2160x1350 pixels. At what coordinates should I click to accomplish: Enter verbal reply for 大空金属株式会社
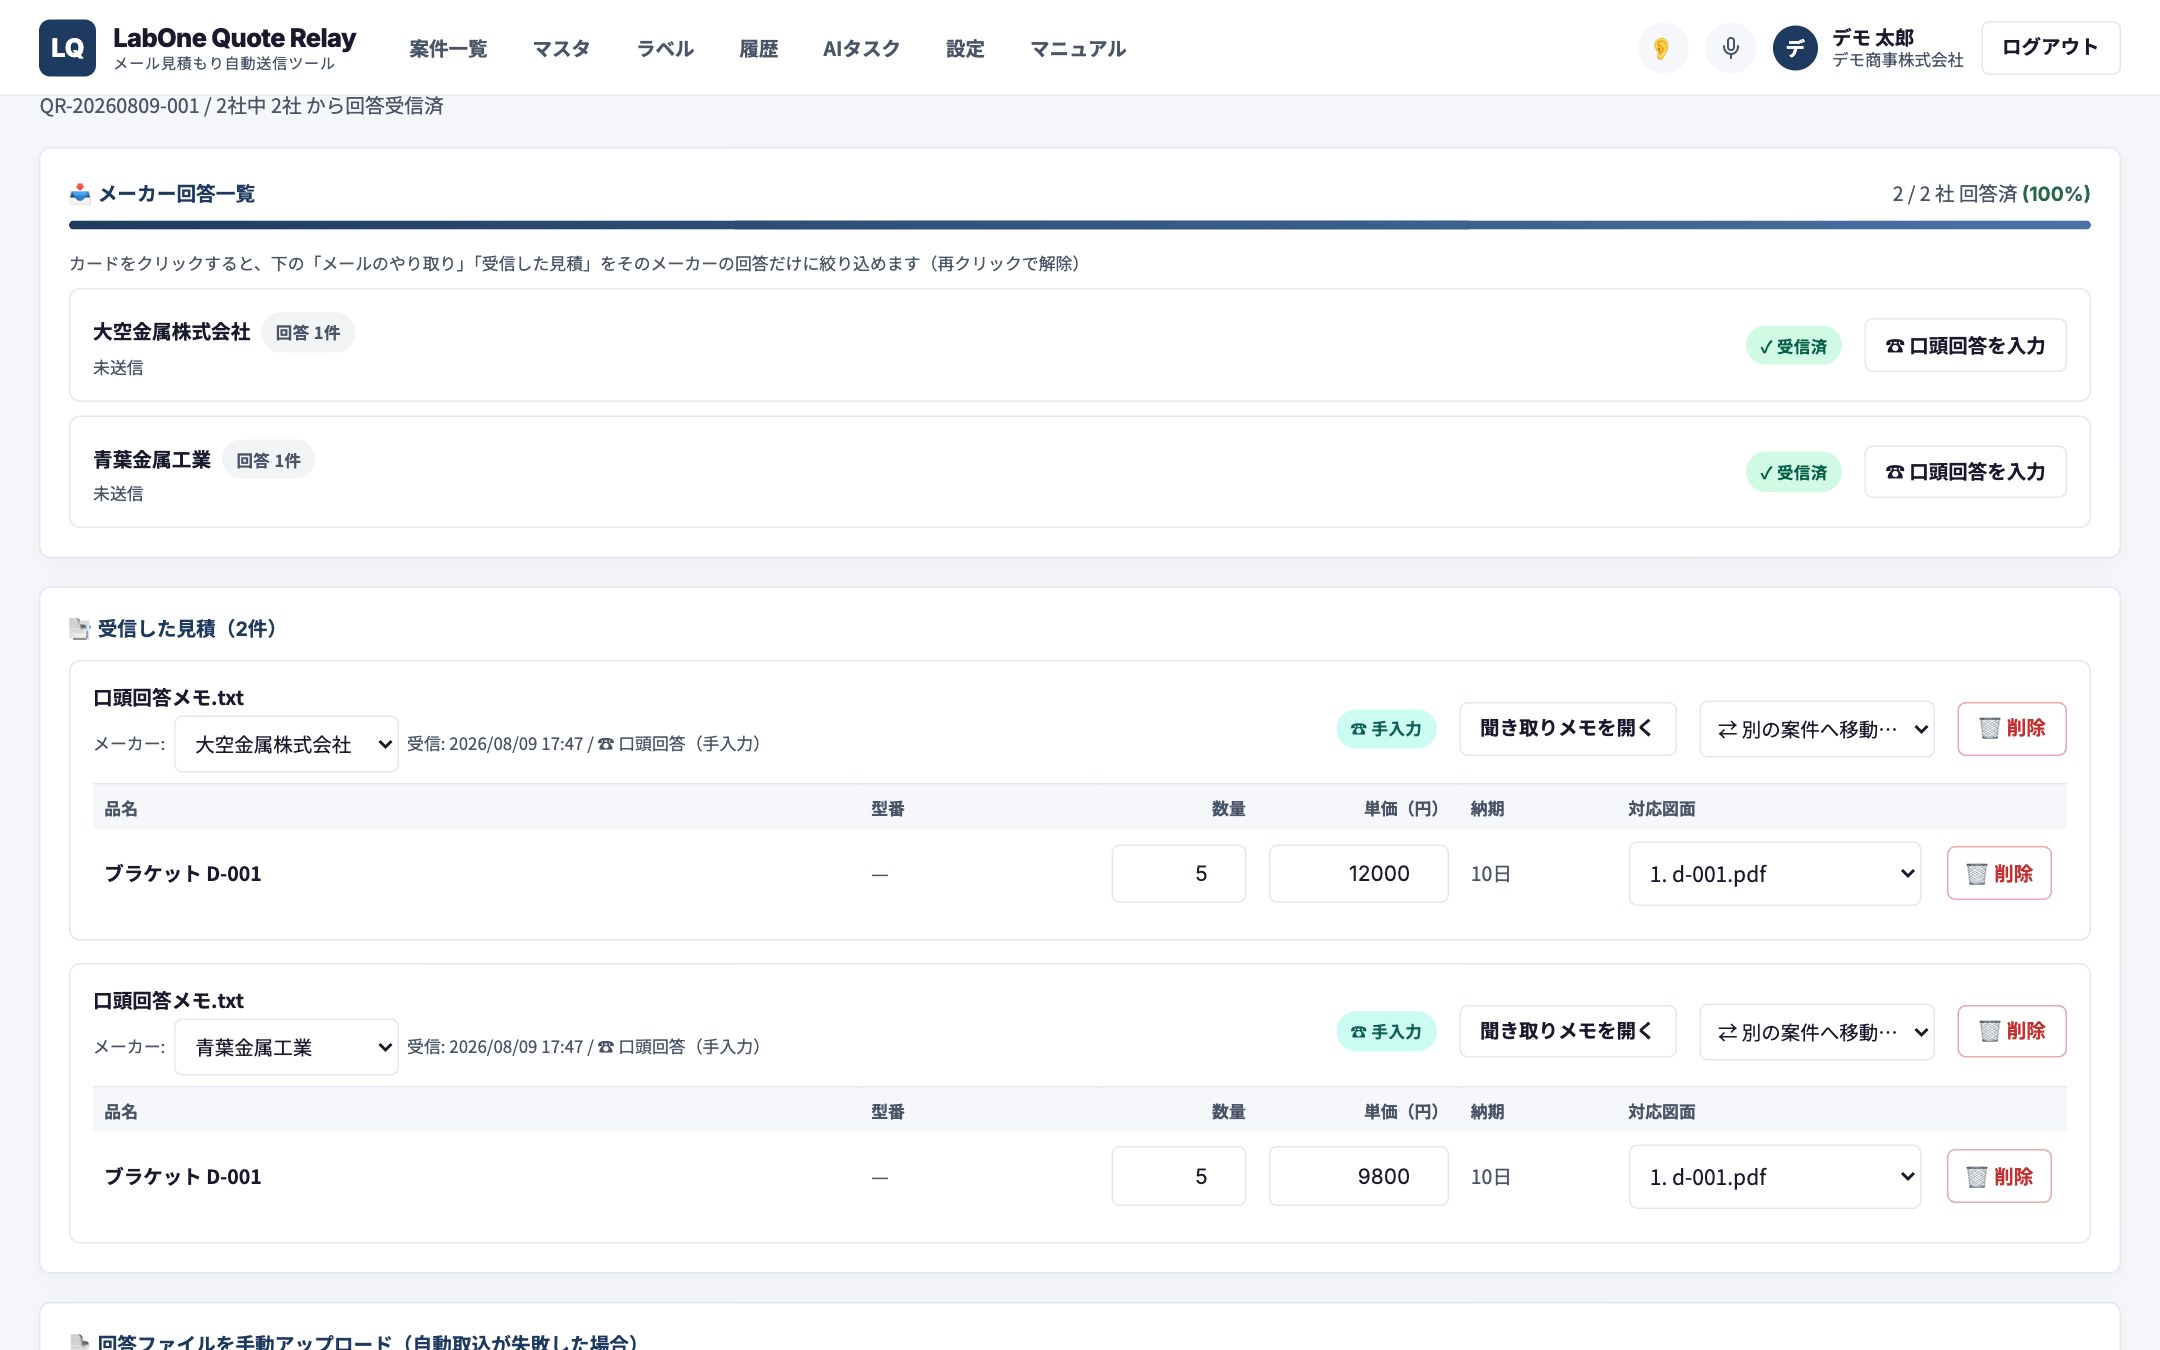point(1965,345)
